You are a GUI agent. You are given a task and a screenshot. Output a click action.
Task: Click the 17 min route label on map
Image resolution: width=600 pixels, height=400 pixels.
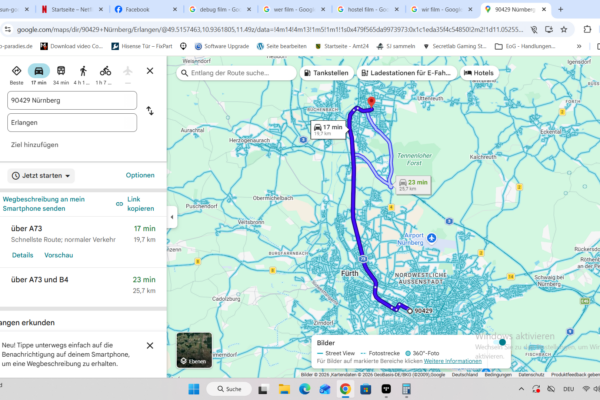coord(328,130)
